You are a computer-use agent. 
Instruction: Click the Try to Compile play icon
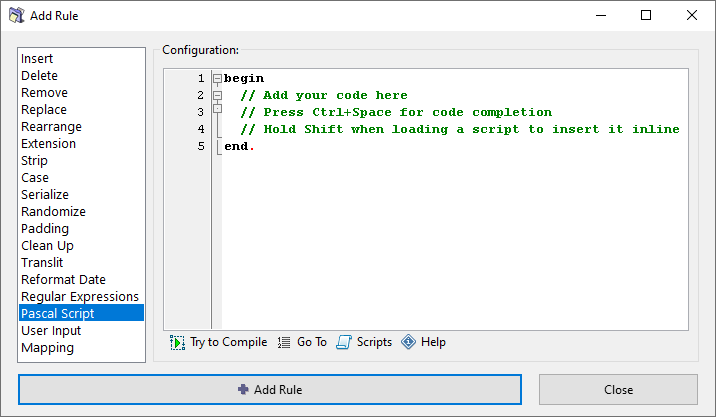pyautogui.click(x=178, y=342)
